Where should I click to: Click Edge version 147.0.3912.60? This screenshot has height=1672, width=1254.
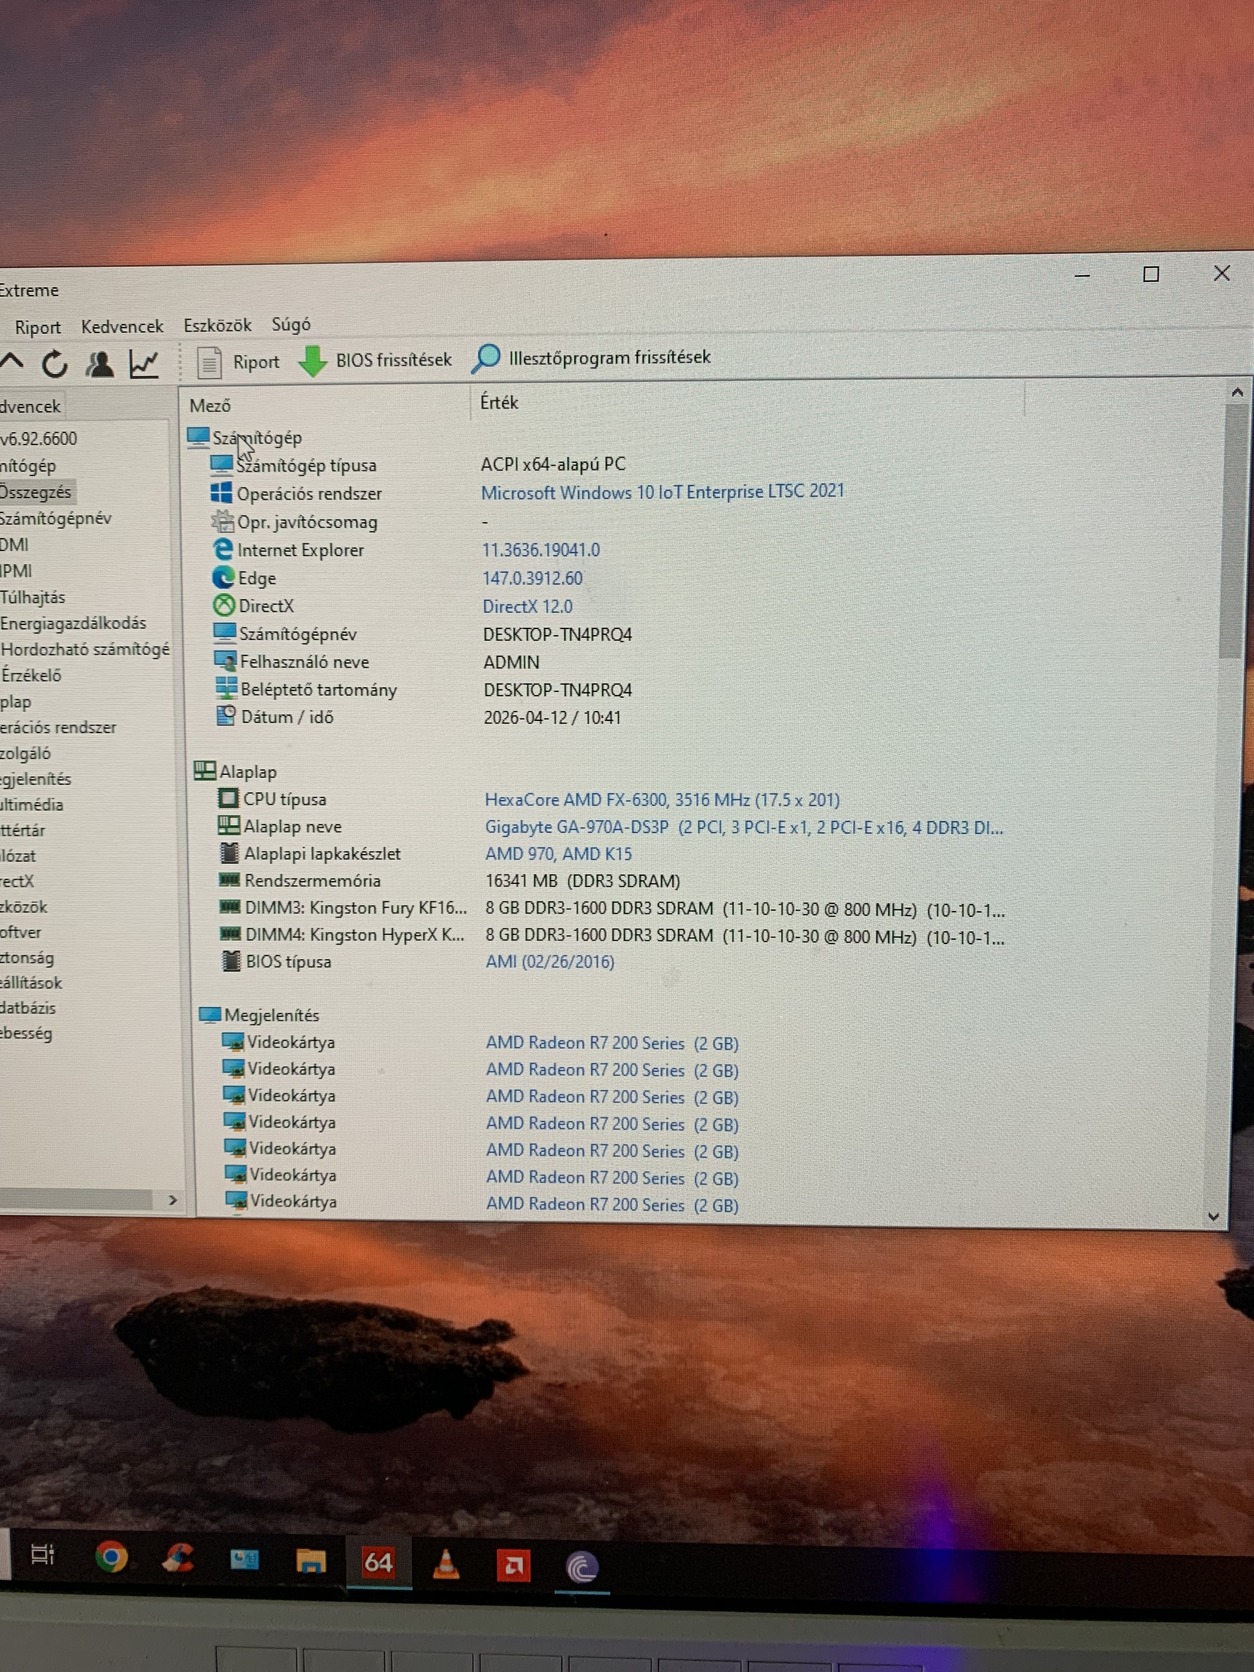click(533, 578)
